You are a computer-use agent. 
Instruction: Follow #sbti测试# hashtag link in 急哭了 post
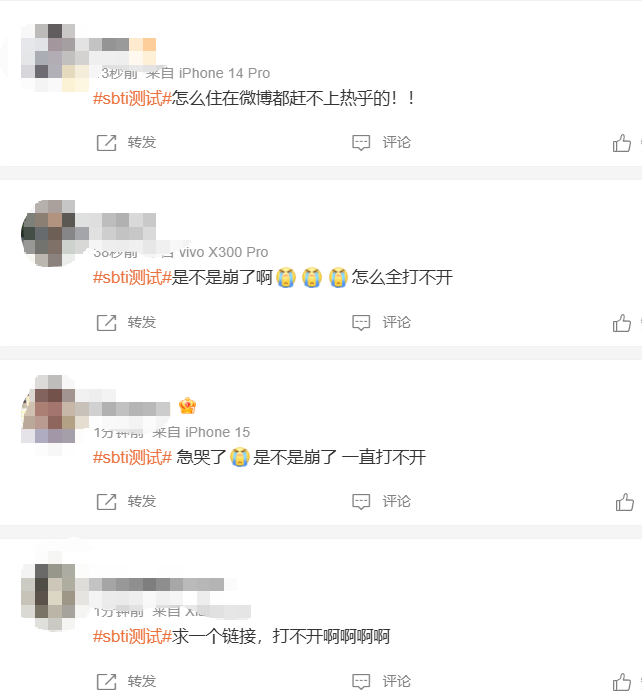(x=132, y=457)
